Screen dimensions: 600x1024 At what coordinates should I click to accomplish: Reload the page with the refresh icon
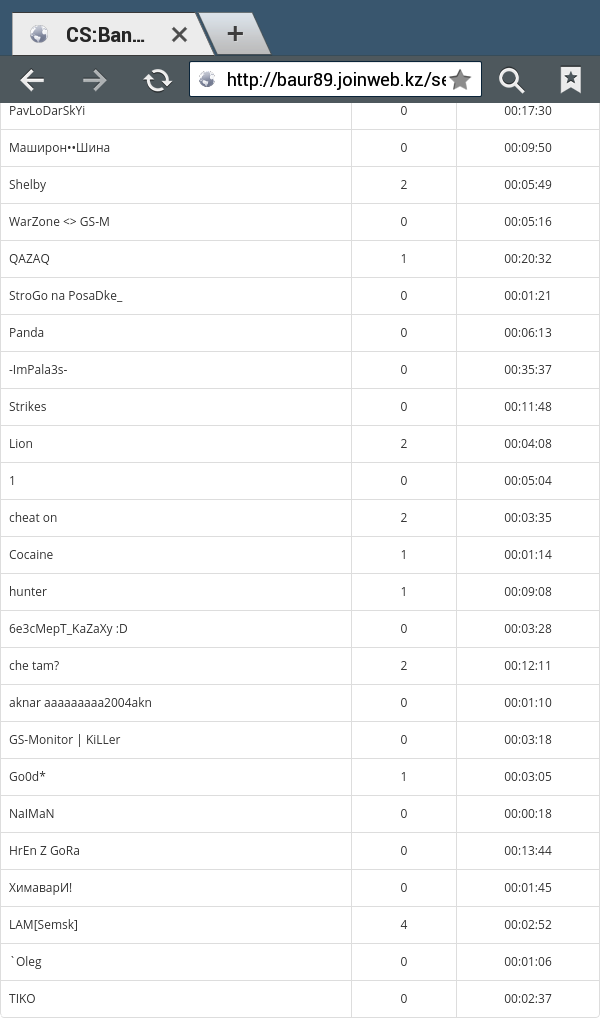tap(157, 80)
